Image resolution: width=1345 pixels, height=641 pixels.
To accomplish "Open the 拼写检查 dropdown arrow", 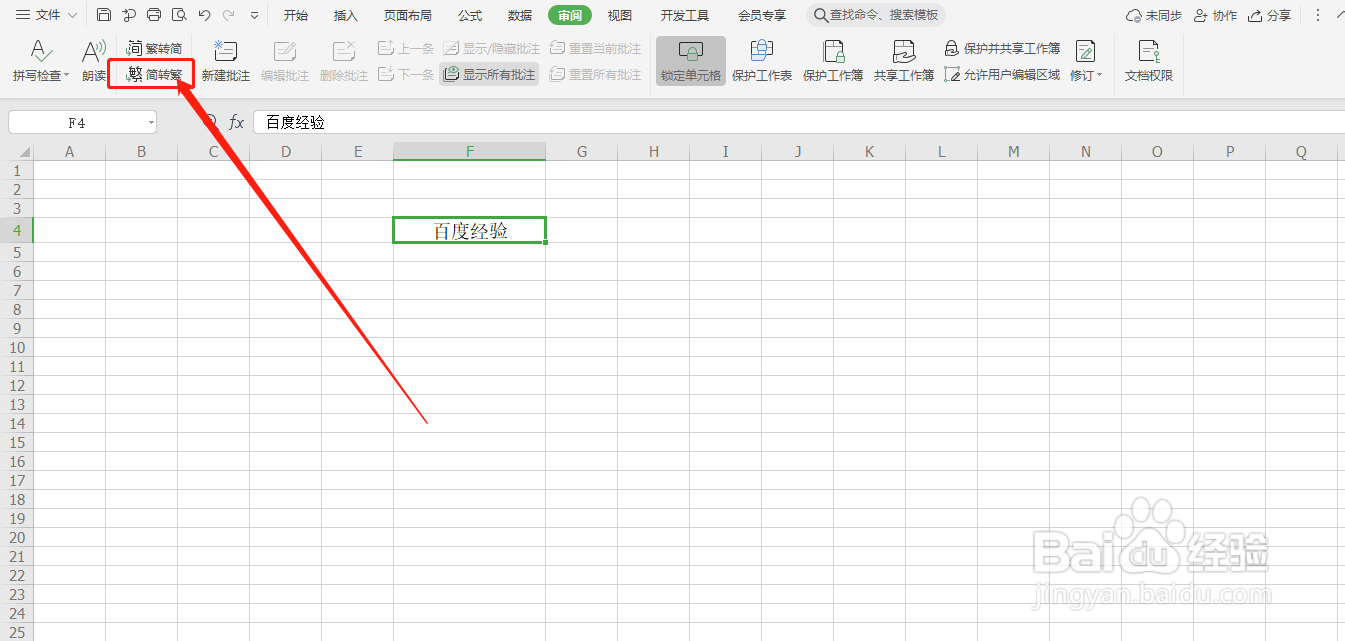I will point(67,76).
